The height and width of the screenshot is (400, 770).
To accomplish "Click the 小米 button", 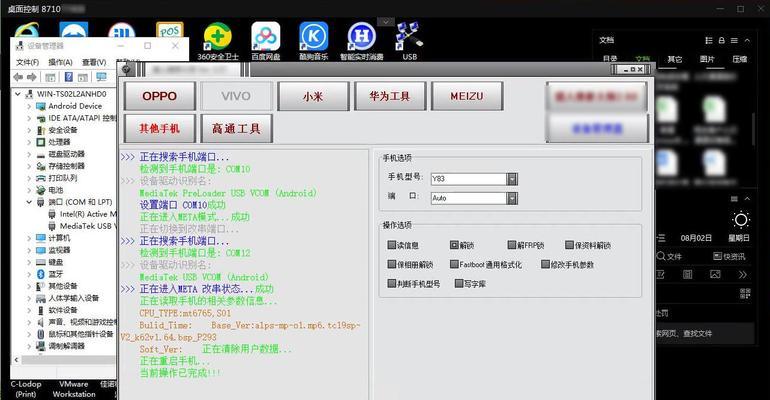I will (313, 96).
